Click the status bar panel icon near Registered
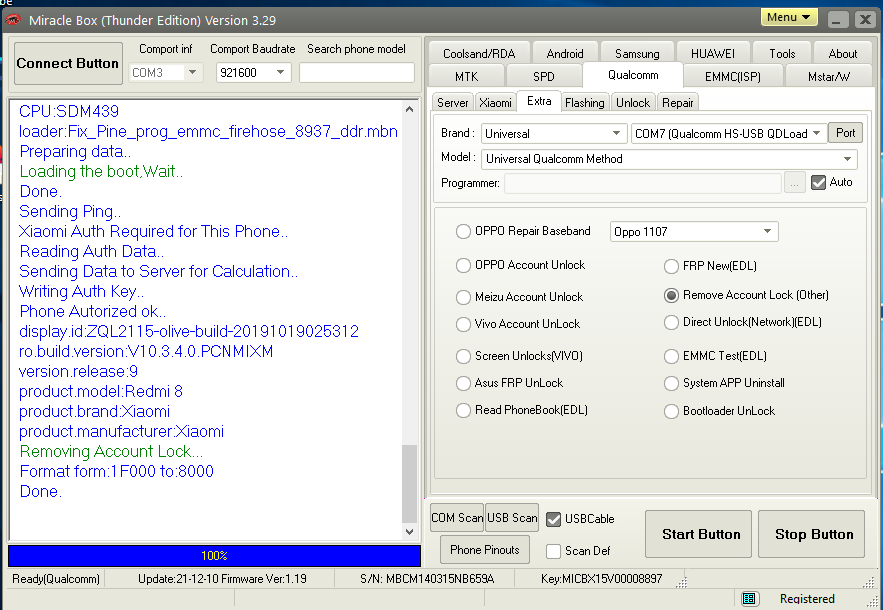 [748, 598]
